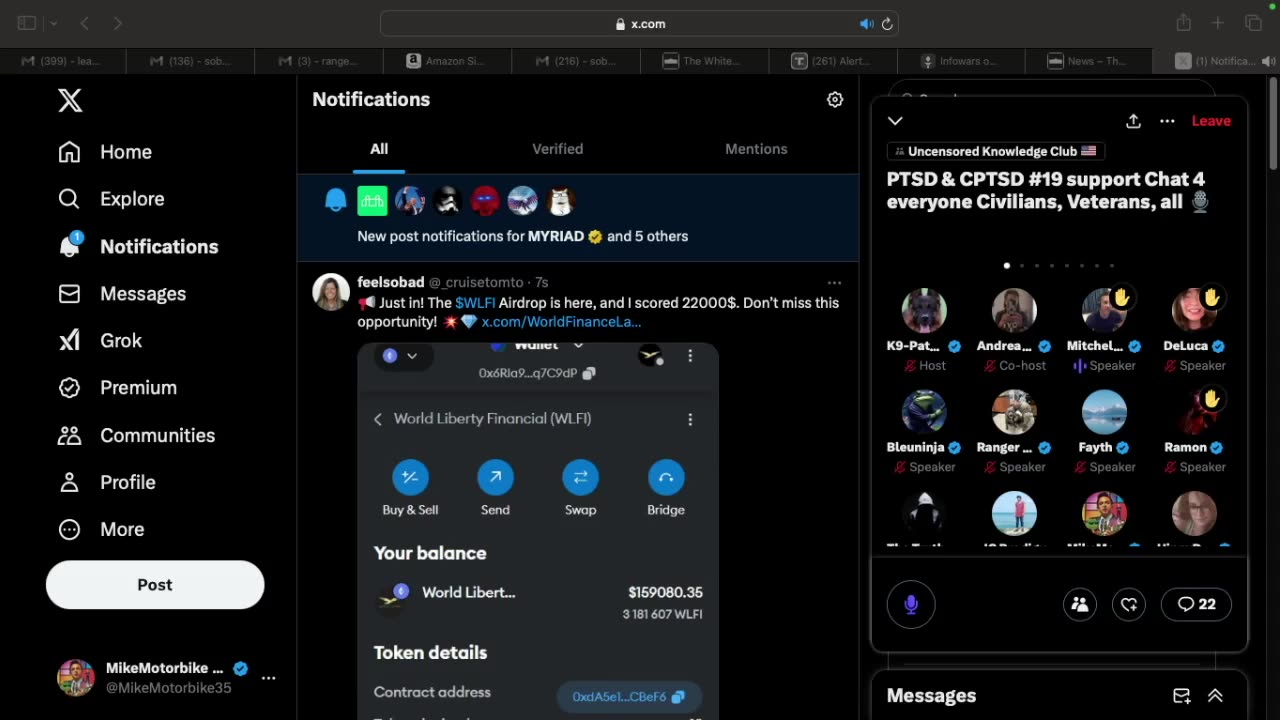Viewport: 1280px width, 720px height.
Task: Reload the page in Safari
Action: [886, 24]
